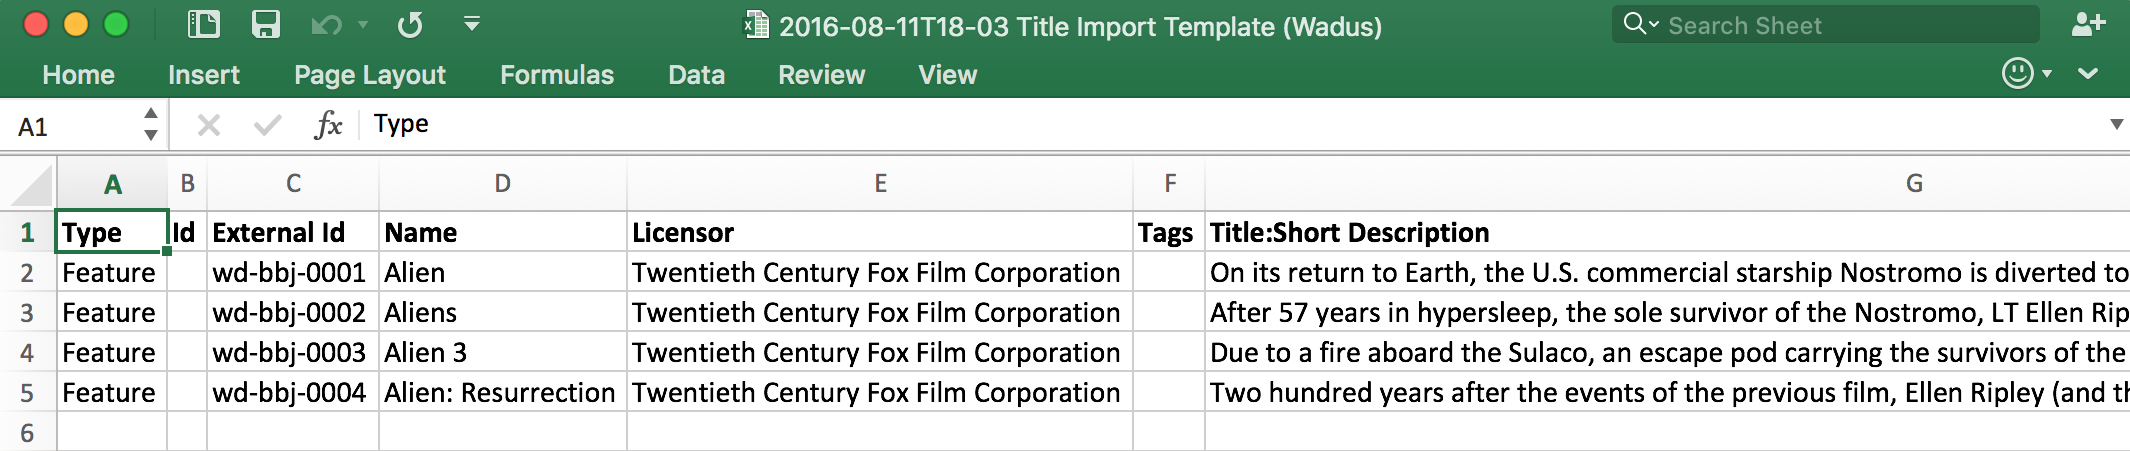Open the Data tab
Viewport: 2130px width, 451px height.
coord(696,75)
